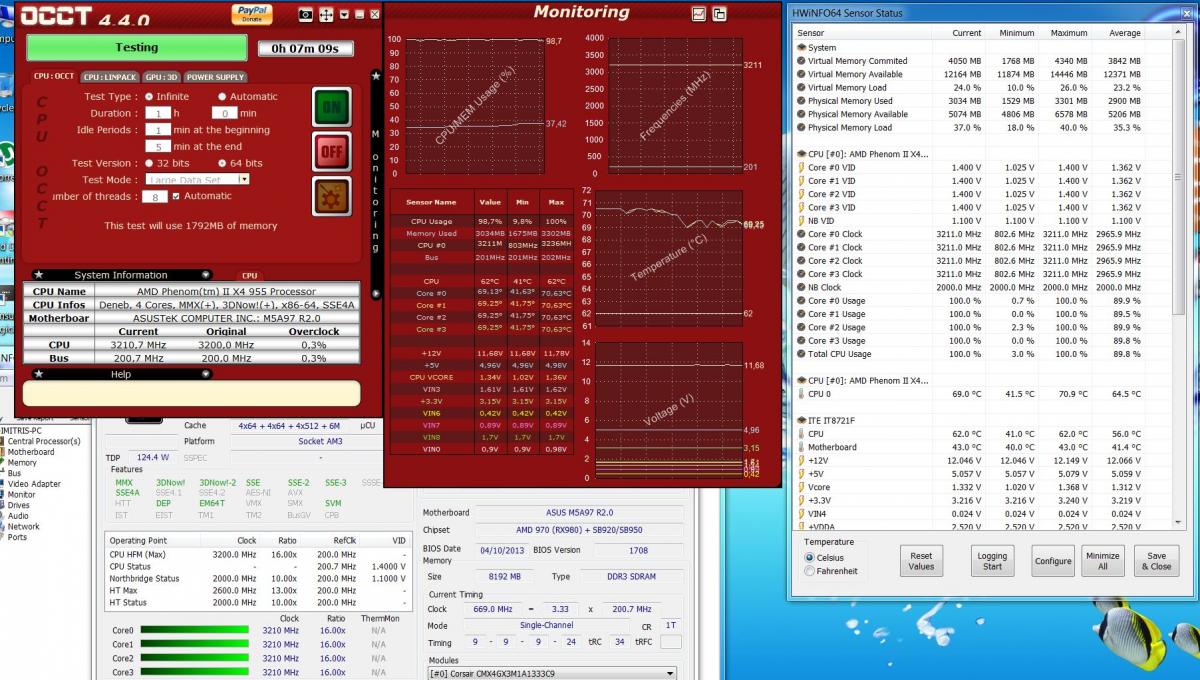Click the icon beside Virtual Memory Commited

click(x=801, y=61)
